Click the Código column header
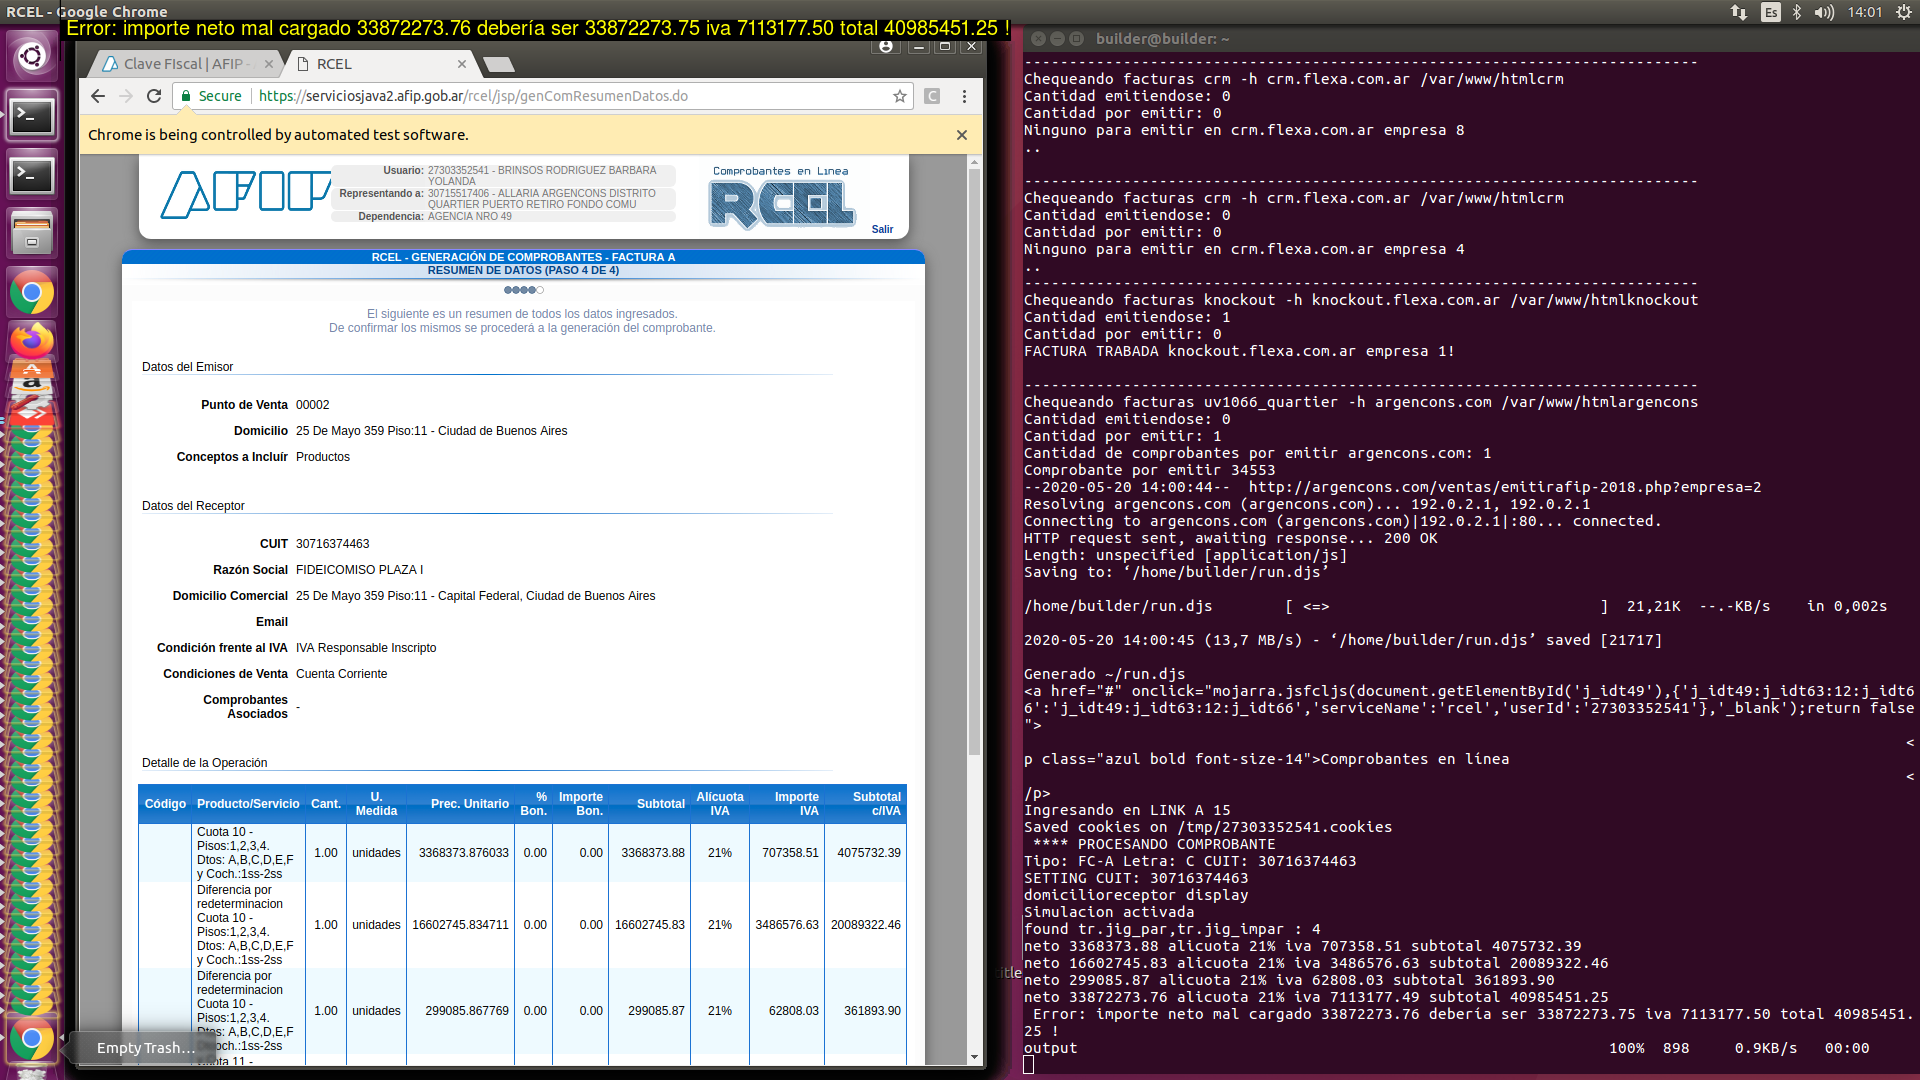The height and width of the screenshot is (1080, 1920). [x=165, y=804]
